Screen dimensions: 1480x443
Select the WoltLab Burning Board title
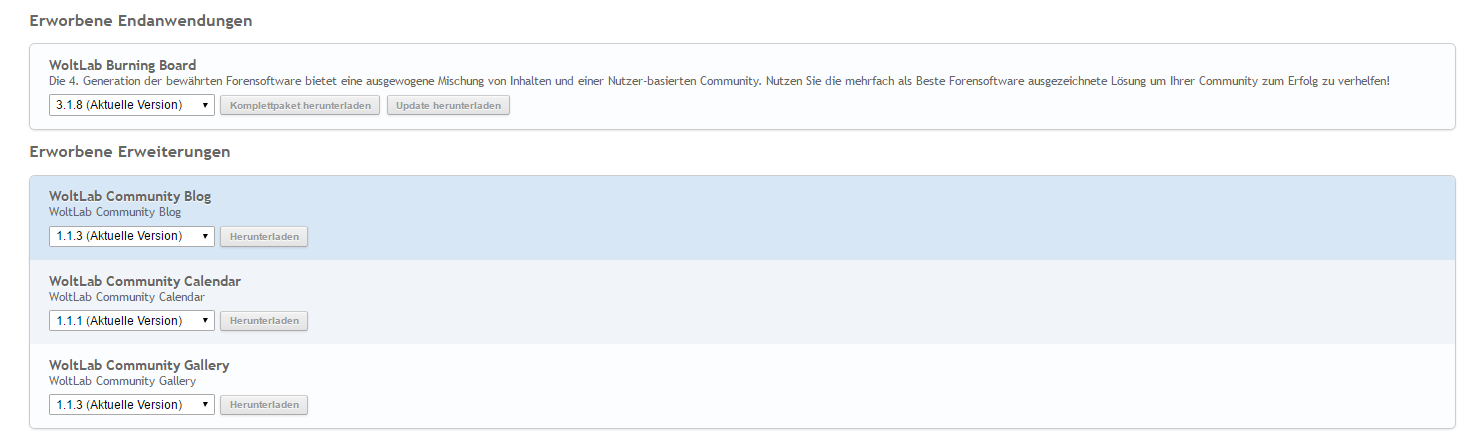click(122, 65)
